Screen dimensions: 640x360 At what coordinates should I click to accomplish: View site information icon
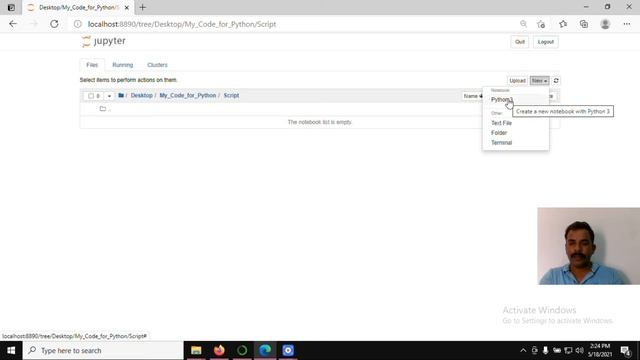click(78, 24)
